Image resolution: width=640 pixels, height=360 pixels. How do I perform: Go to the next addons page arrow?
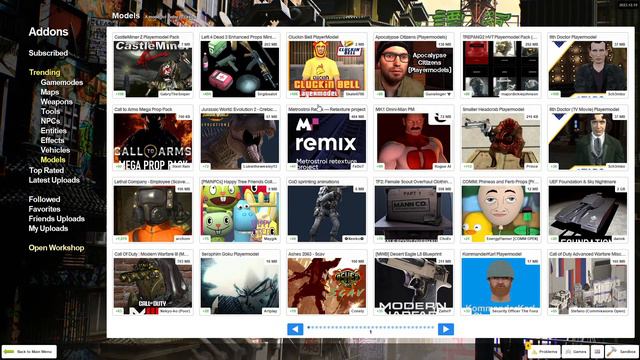pyautogui.click(x=446, y=329)
